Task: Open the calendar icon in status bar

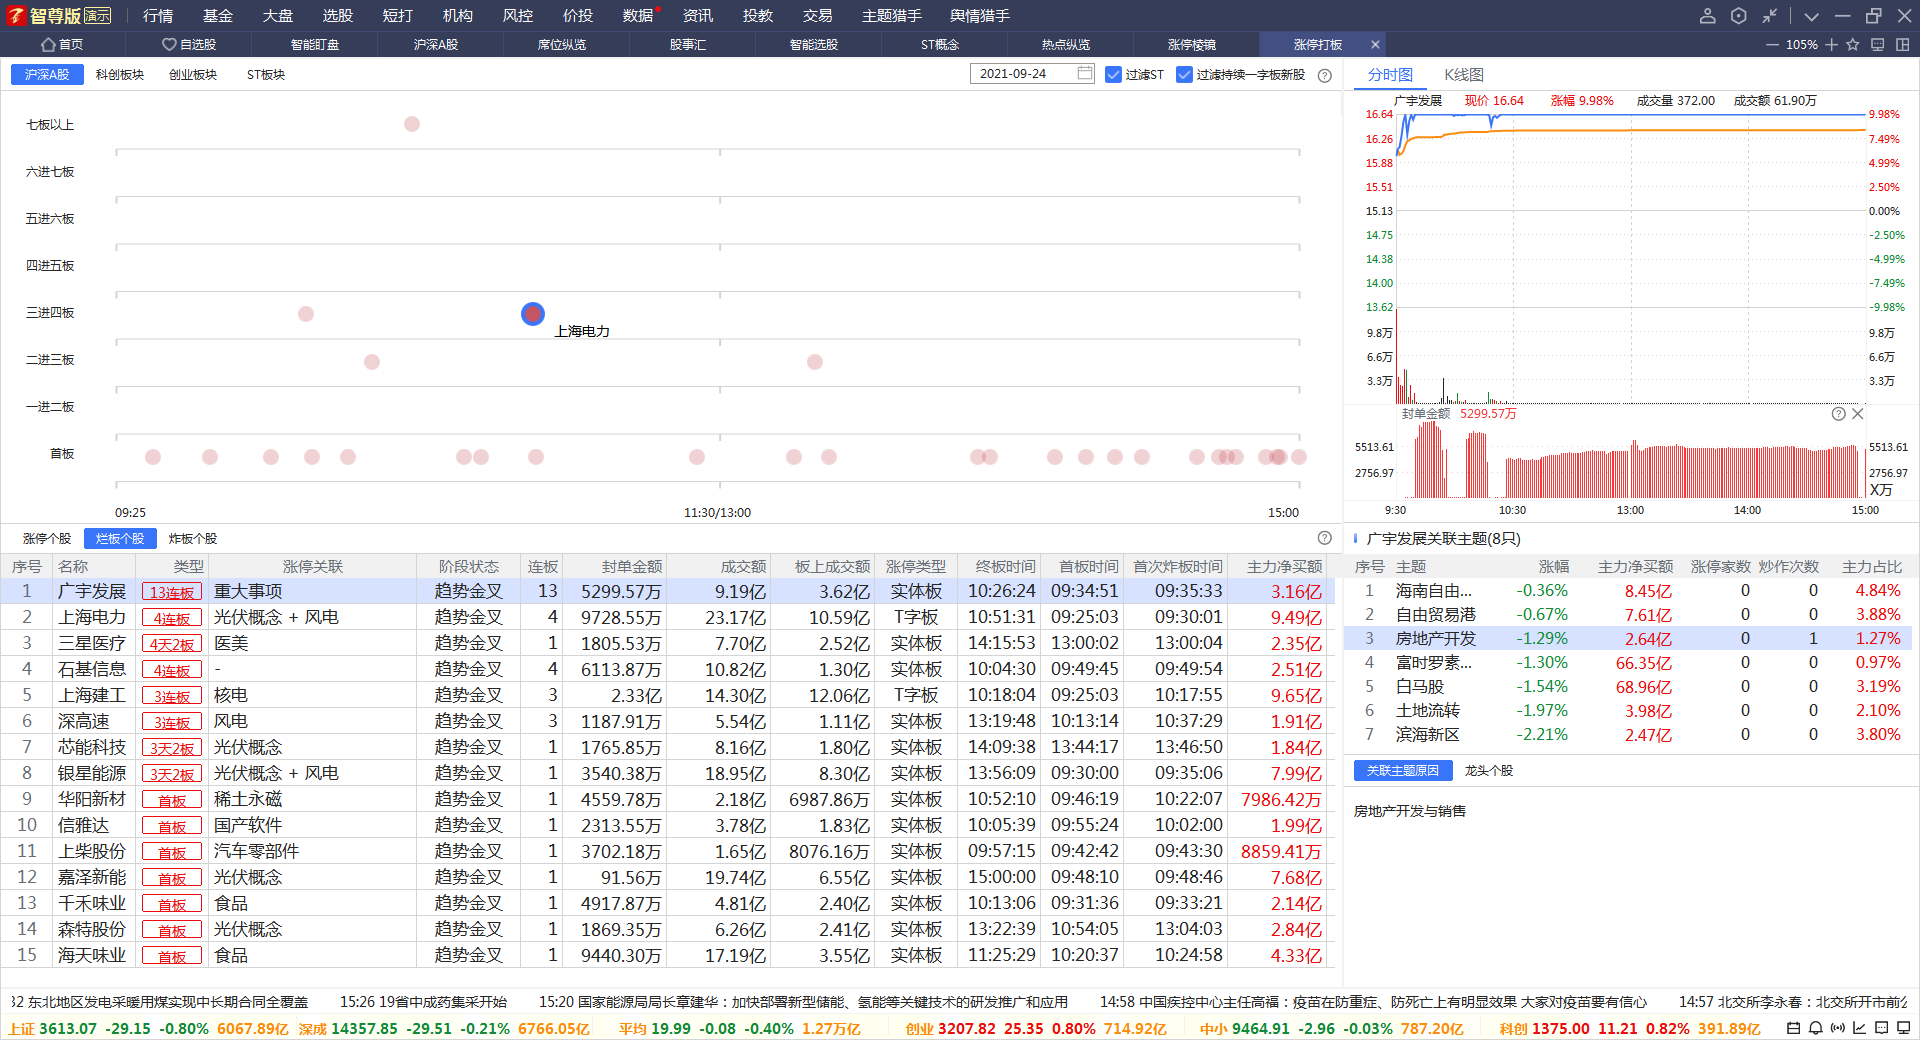Action: (1793, 1028)
